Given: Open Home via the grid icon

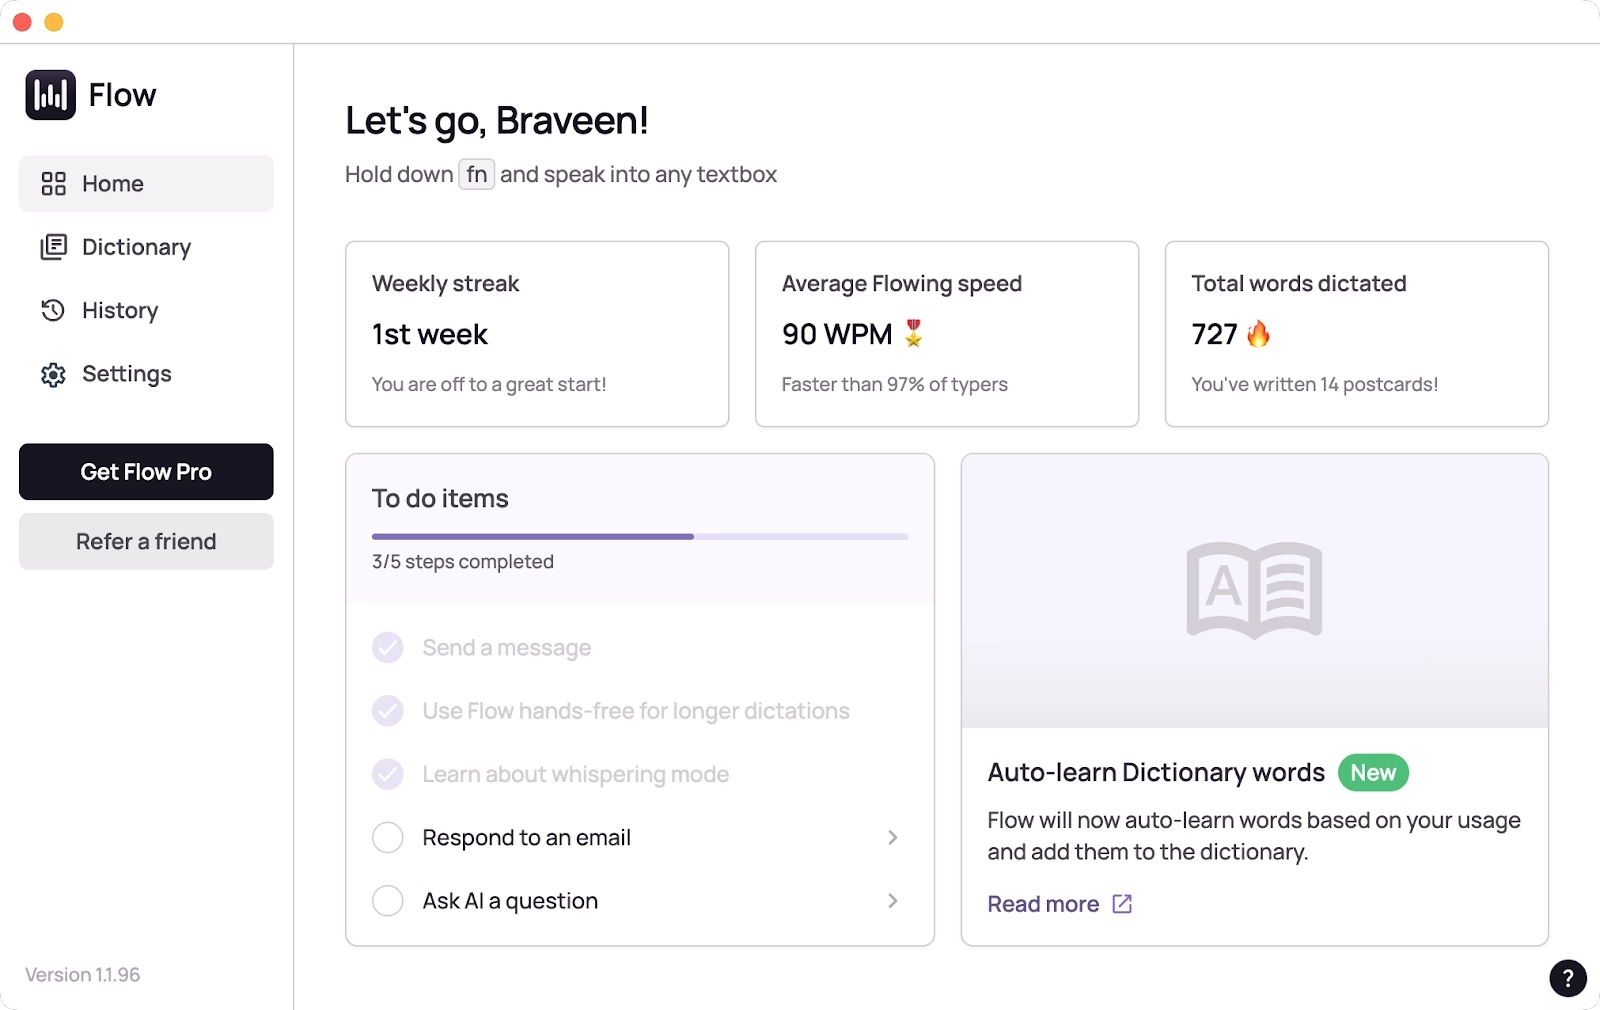Looking at the screenshot, I should [x=54, y=183].
